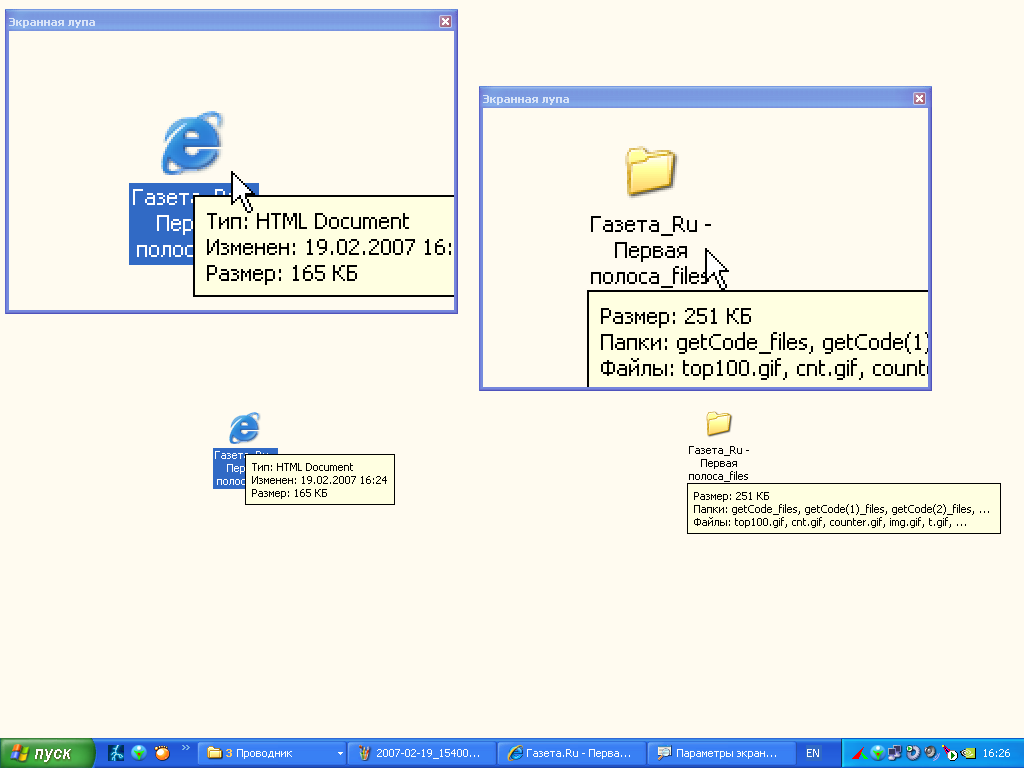Click the orange round icon in quick launch
The width and height of the screenshot is (1024, 768).
pyautogui.click(x=161, y=753)
